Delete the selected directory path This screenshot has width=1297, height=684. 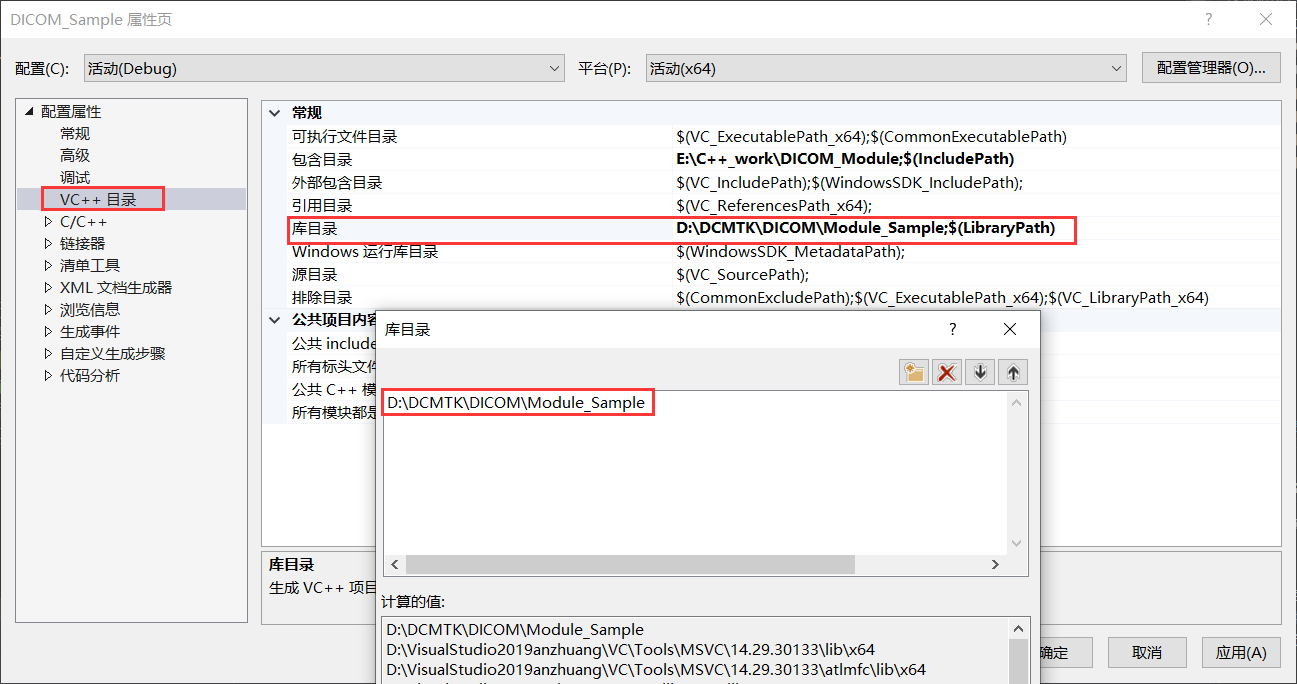click(x=946, y=371)
